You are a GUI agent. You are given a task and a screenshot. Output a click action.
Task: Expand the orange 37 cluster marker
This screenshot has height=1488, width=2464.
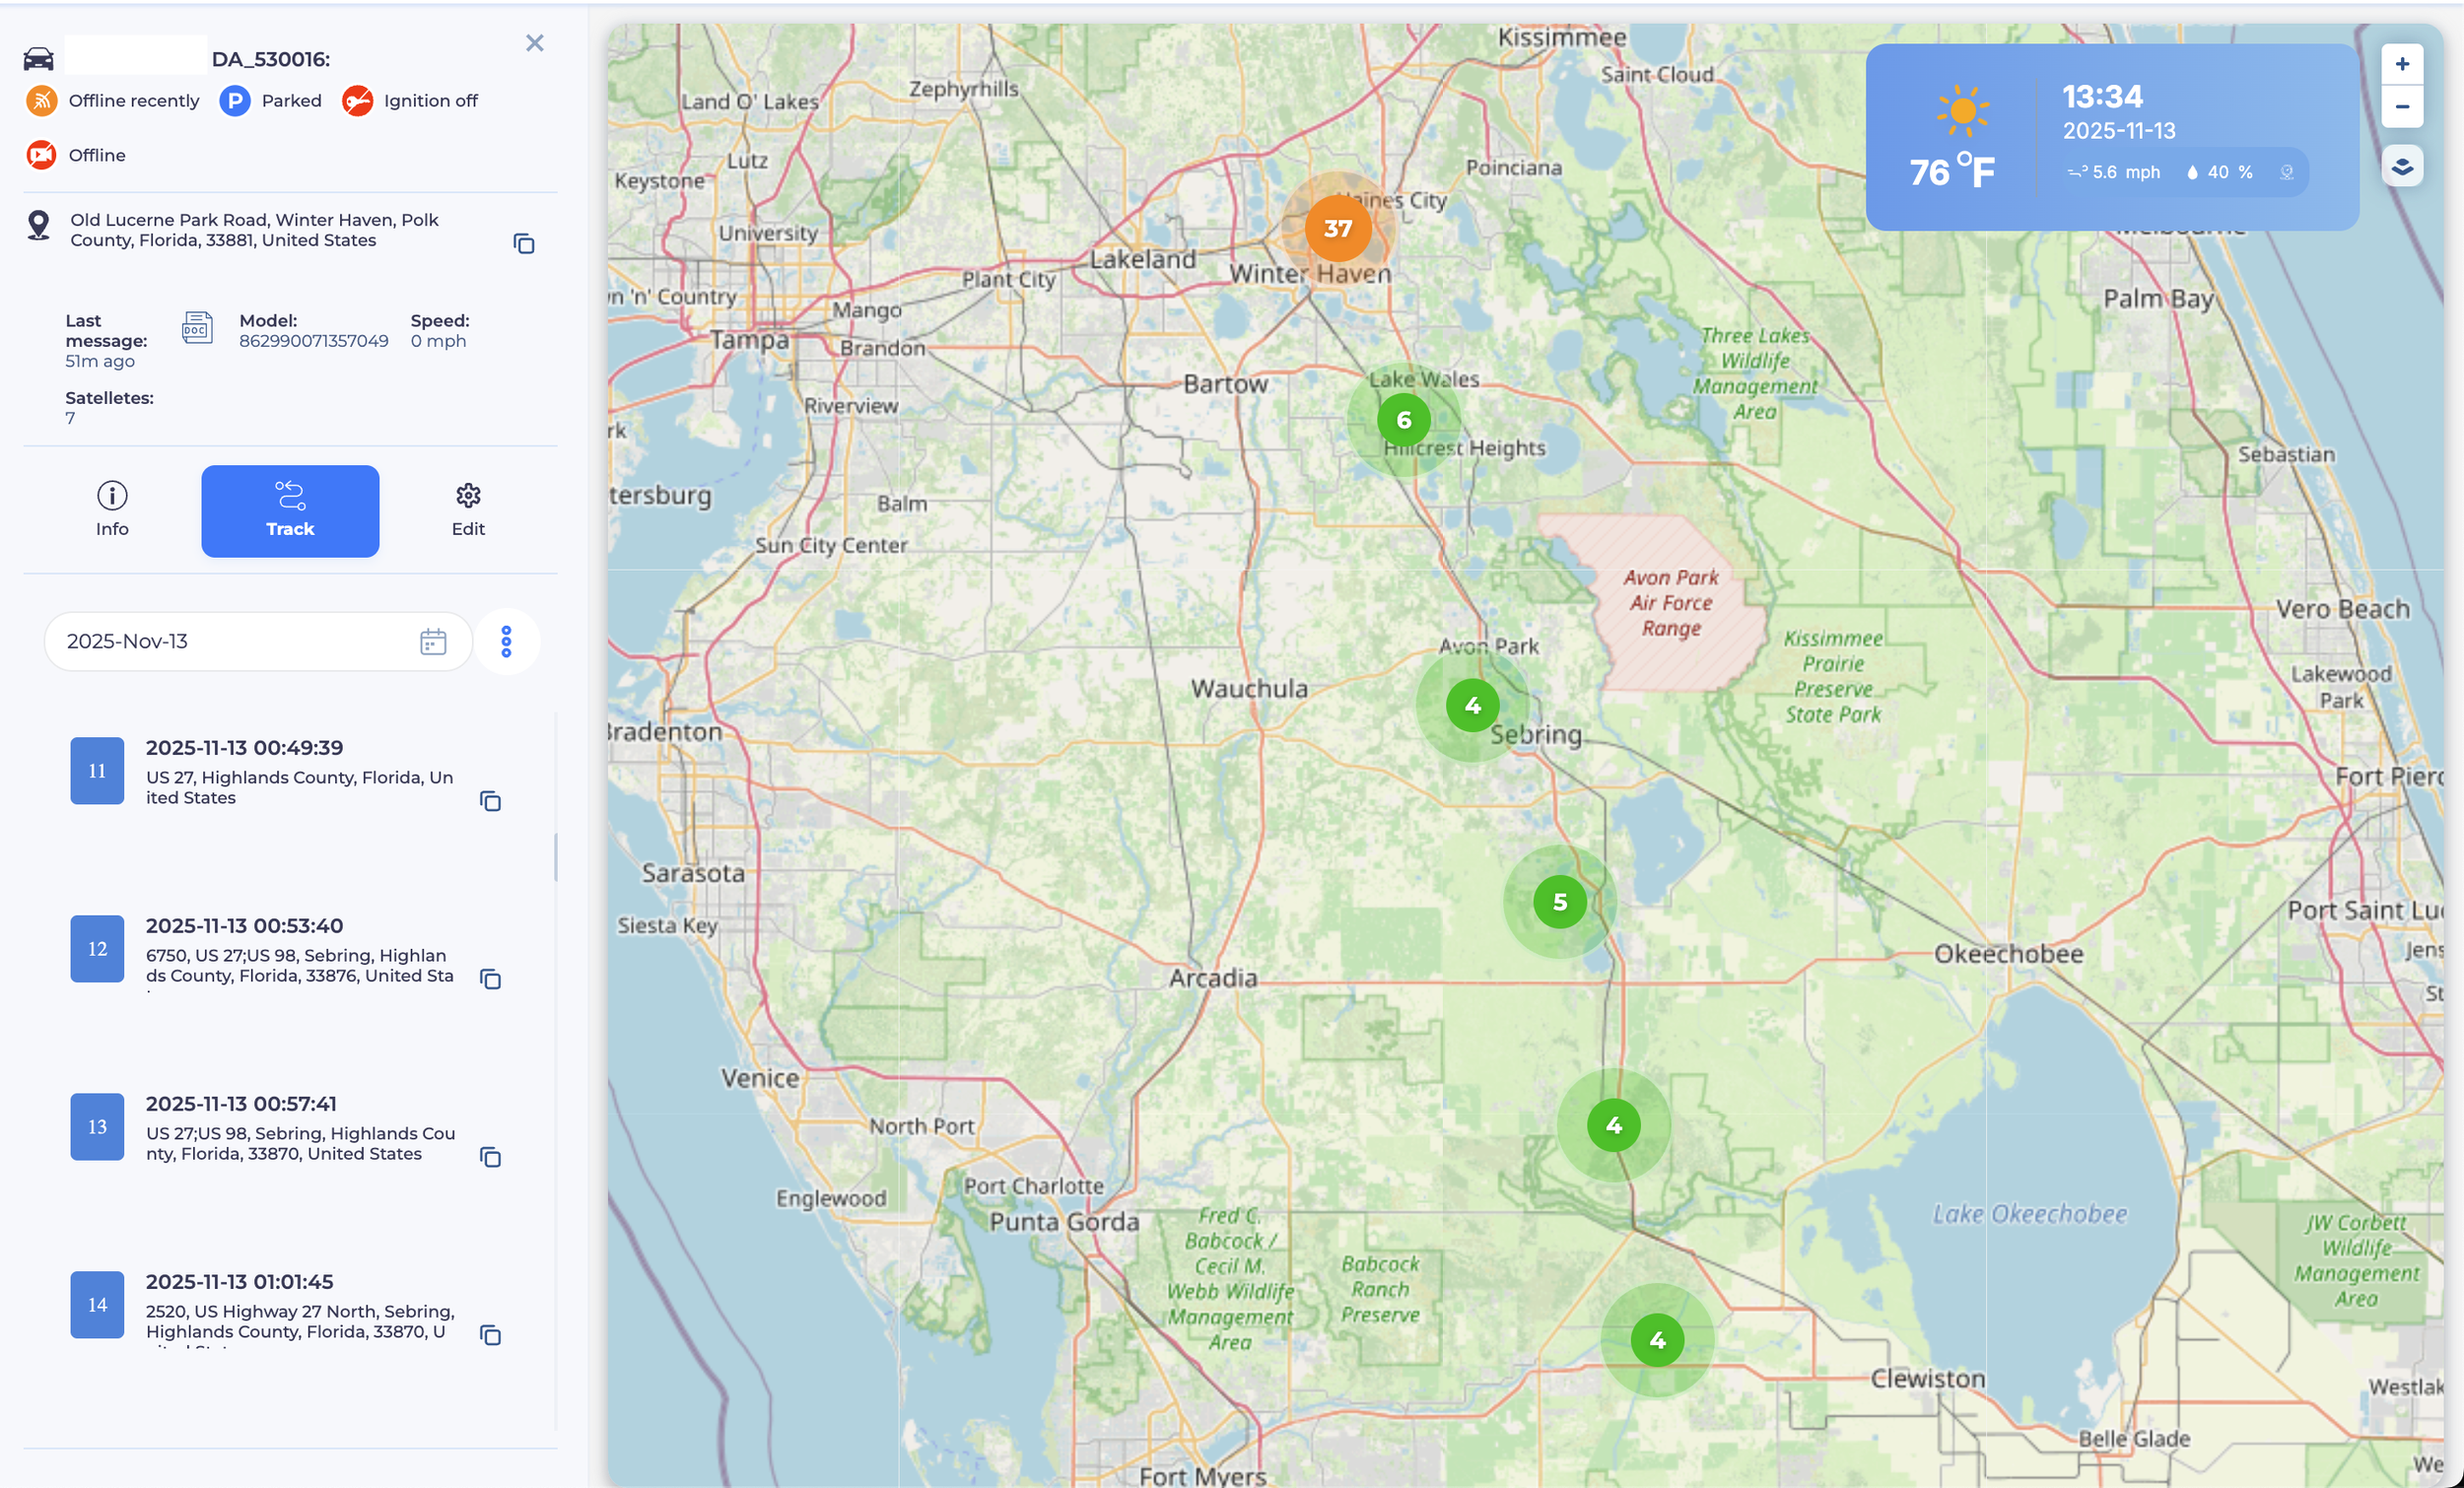[1337, 229]
